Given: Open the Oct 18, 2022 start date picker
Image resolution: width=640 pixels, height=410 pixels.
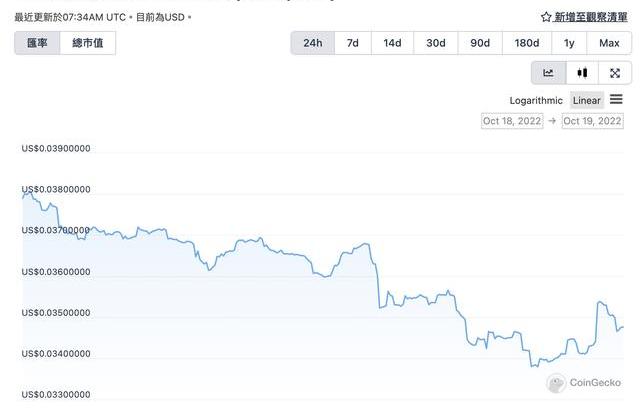Looking at the screenshot, I should pos(512,120).
